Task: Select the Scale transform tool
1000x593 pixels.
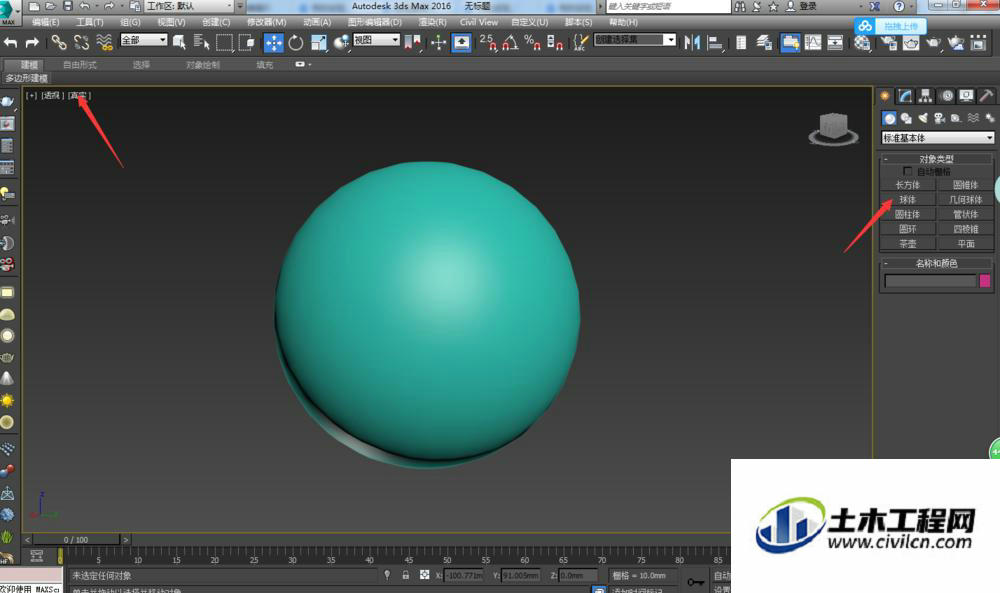Action: (318, 43)
